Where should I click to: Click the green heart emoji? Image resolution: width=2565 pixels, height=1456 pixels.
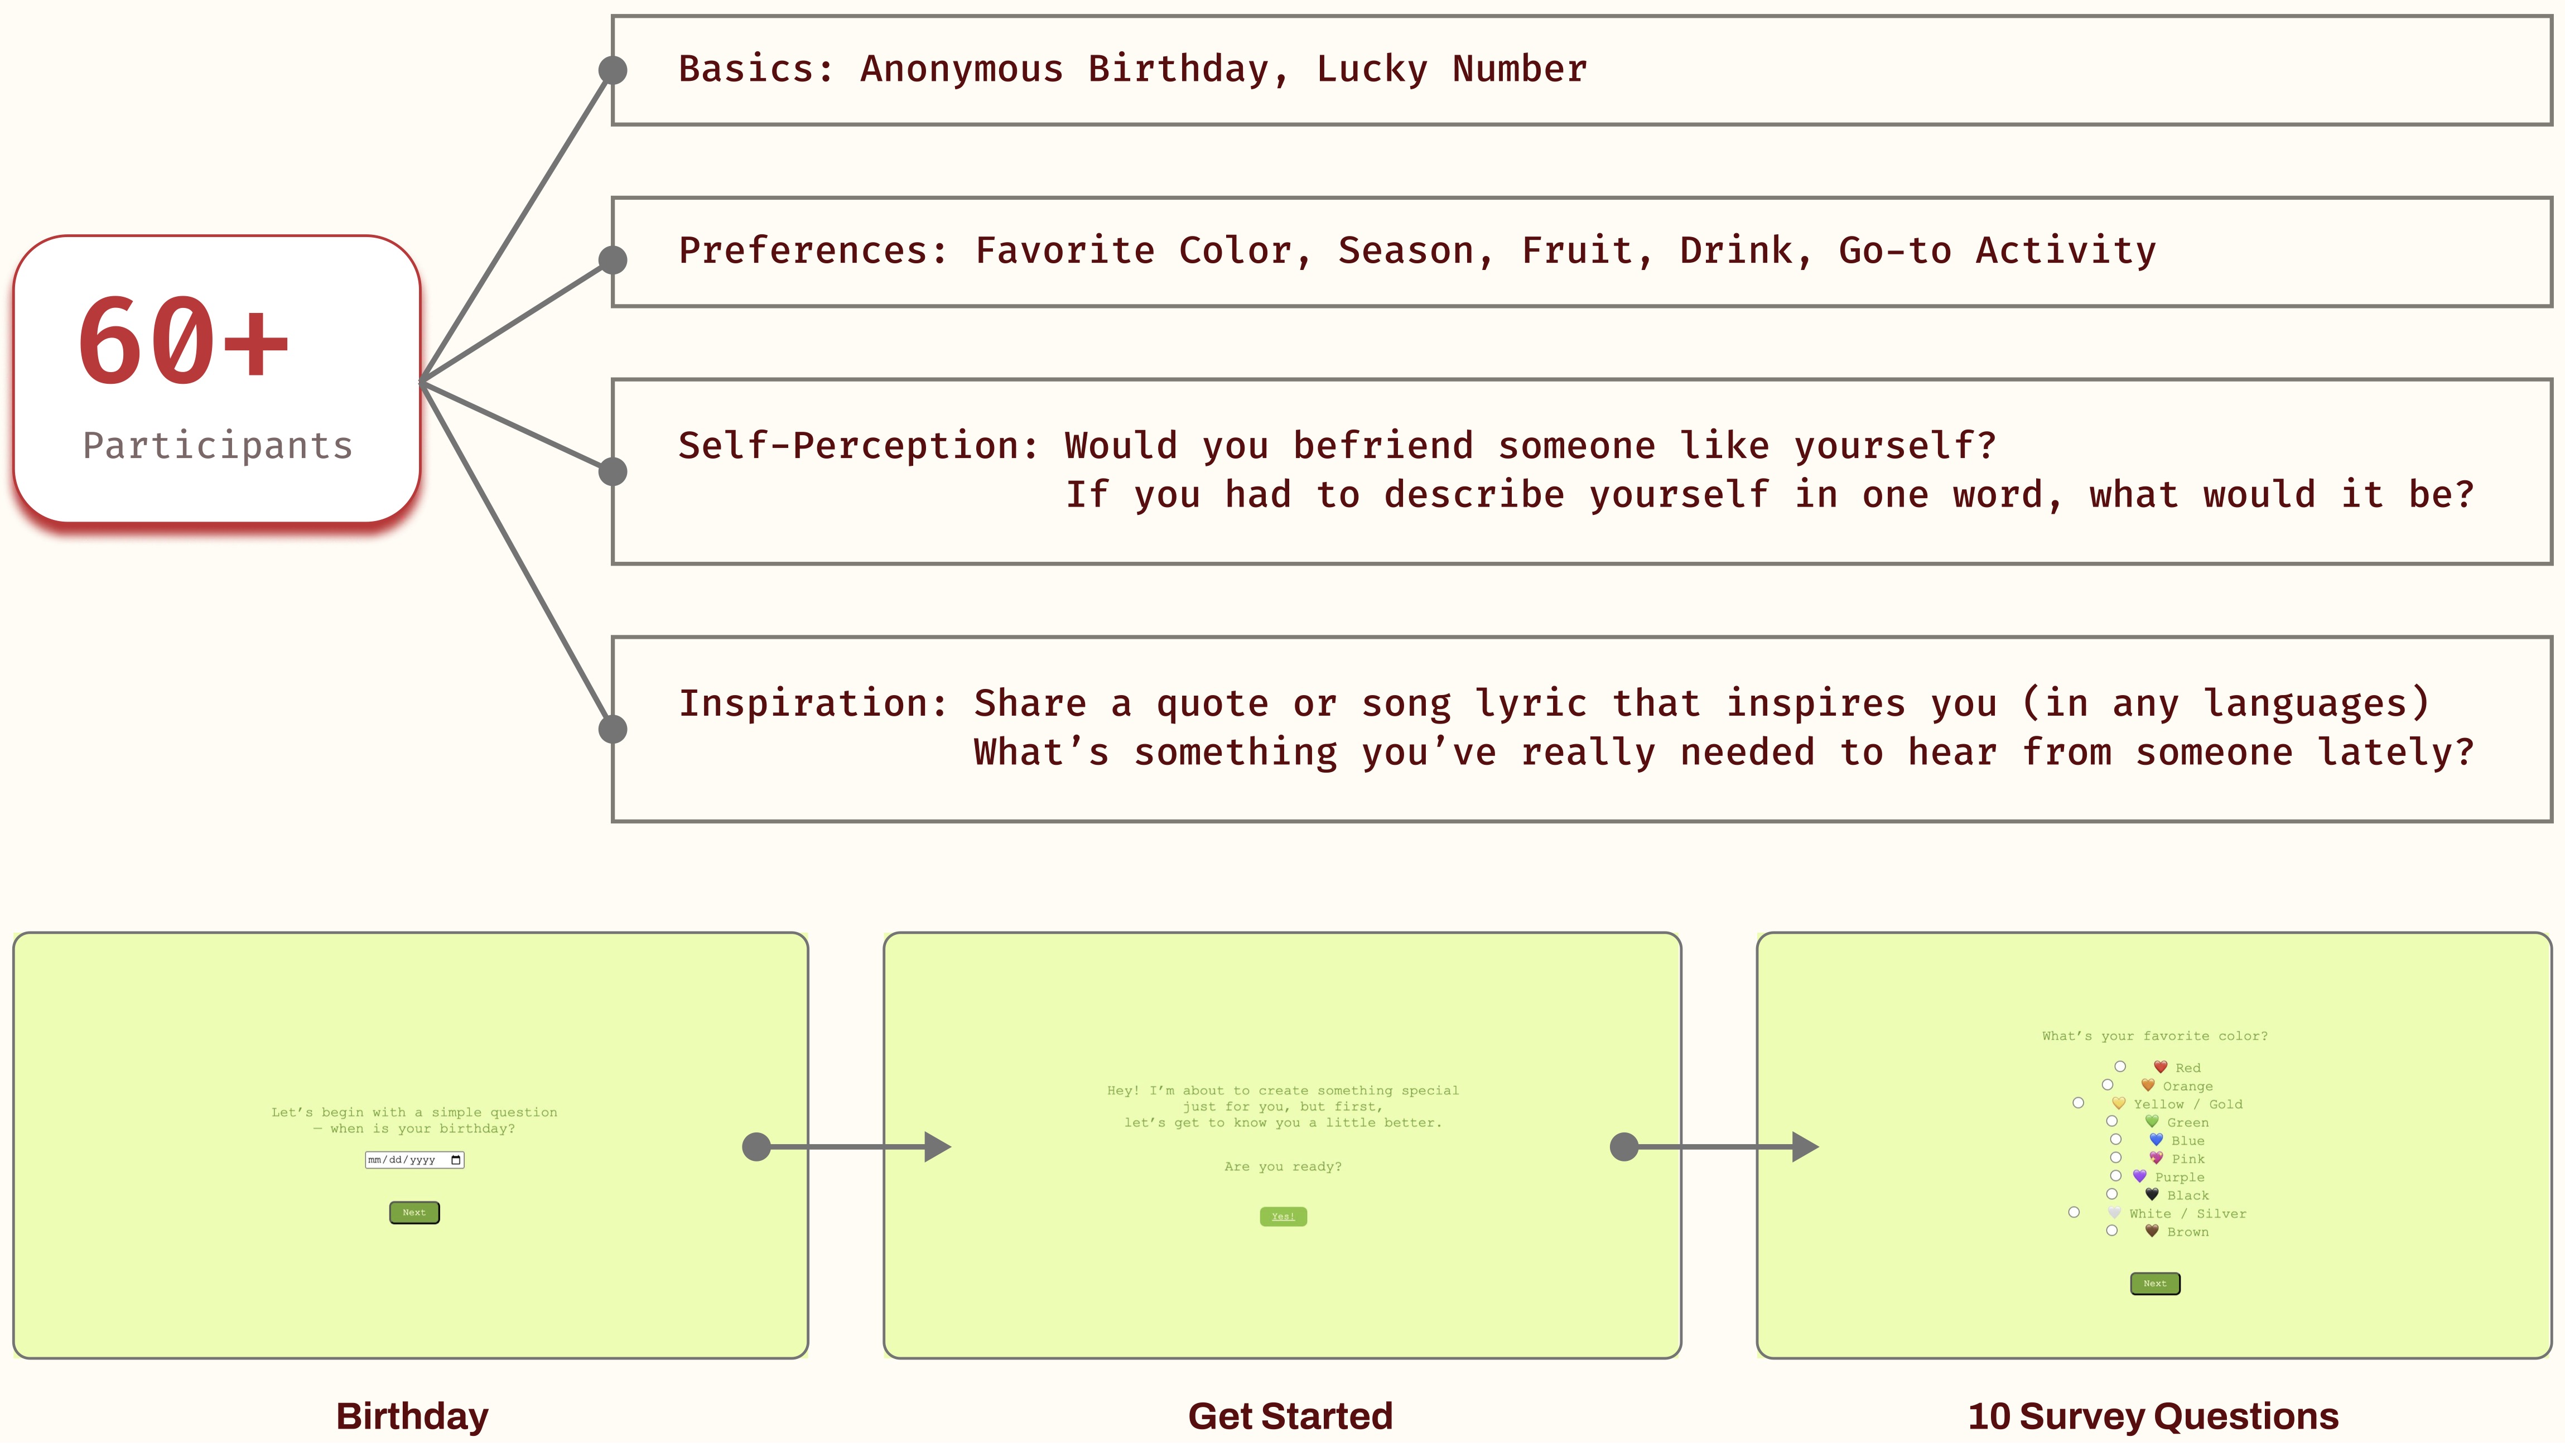coord(2152,1121)
